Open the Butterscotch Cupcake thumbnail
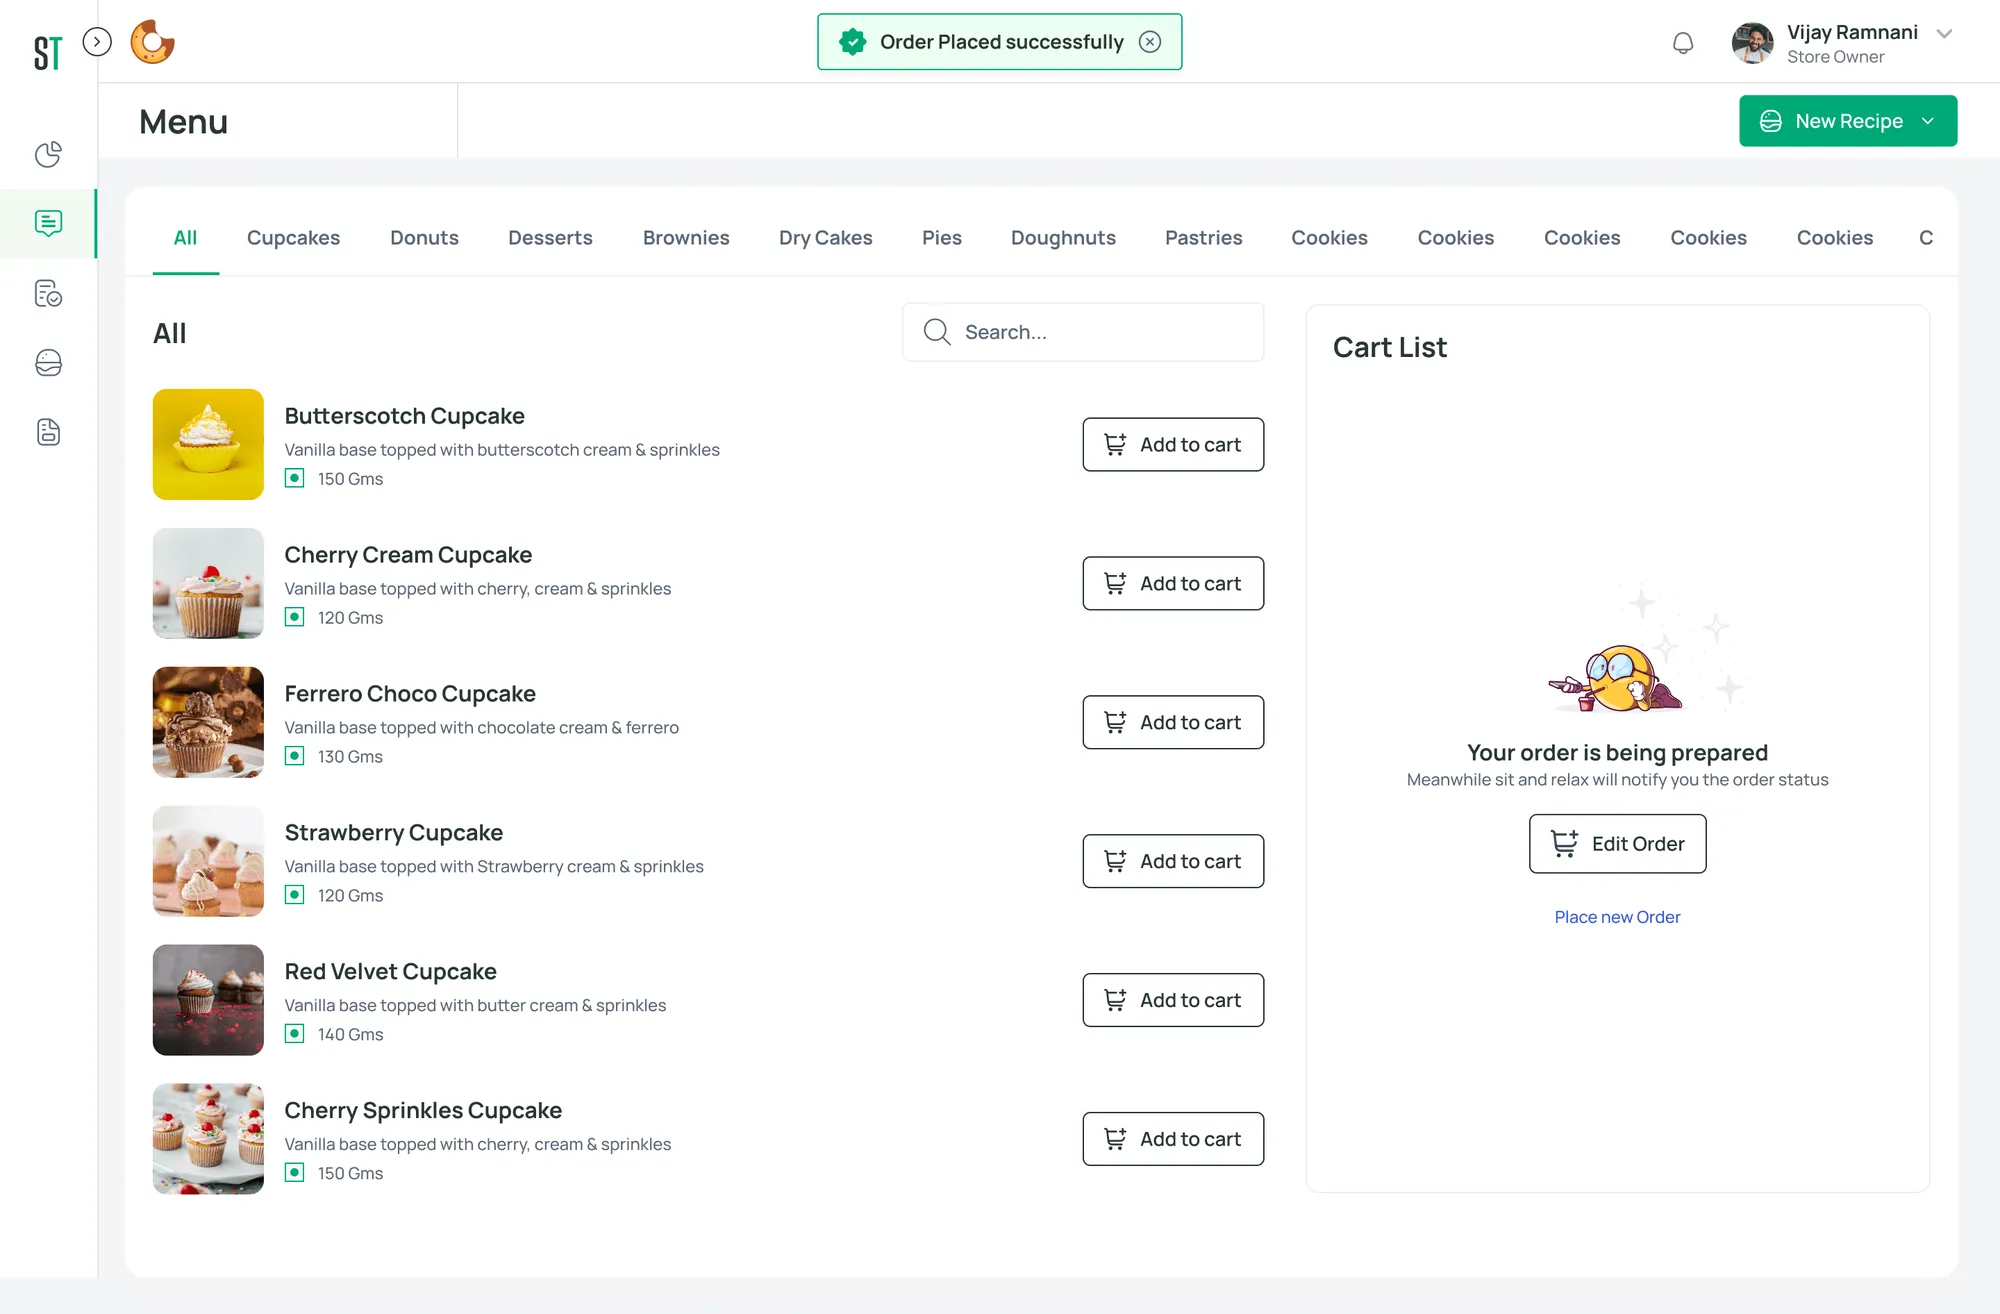2000x1314 pixels. click(x=208, y=444)
